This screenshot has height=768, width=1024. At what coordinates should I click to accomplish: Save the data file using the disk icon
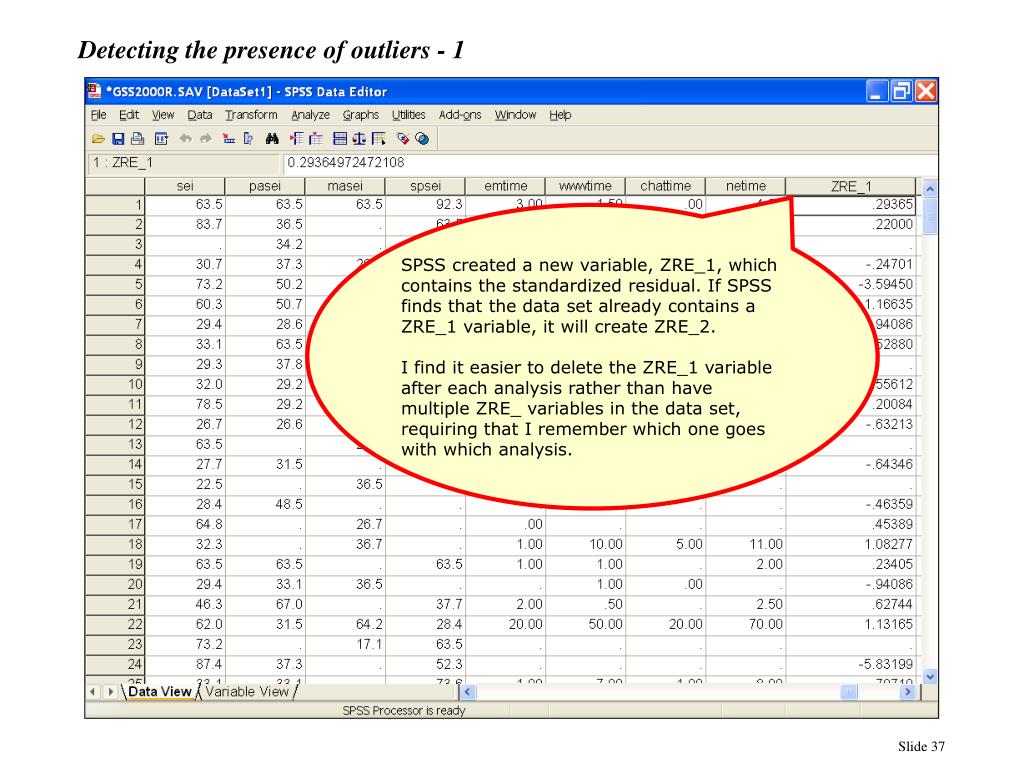coord(118,138)
